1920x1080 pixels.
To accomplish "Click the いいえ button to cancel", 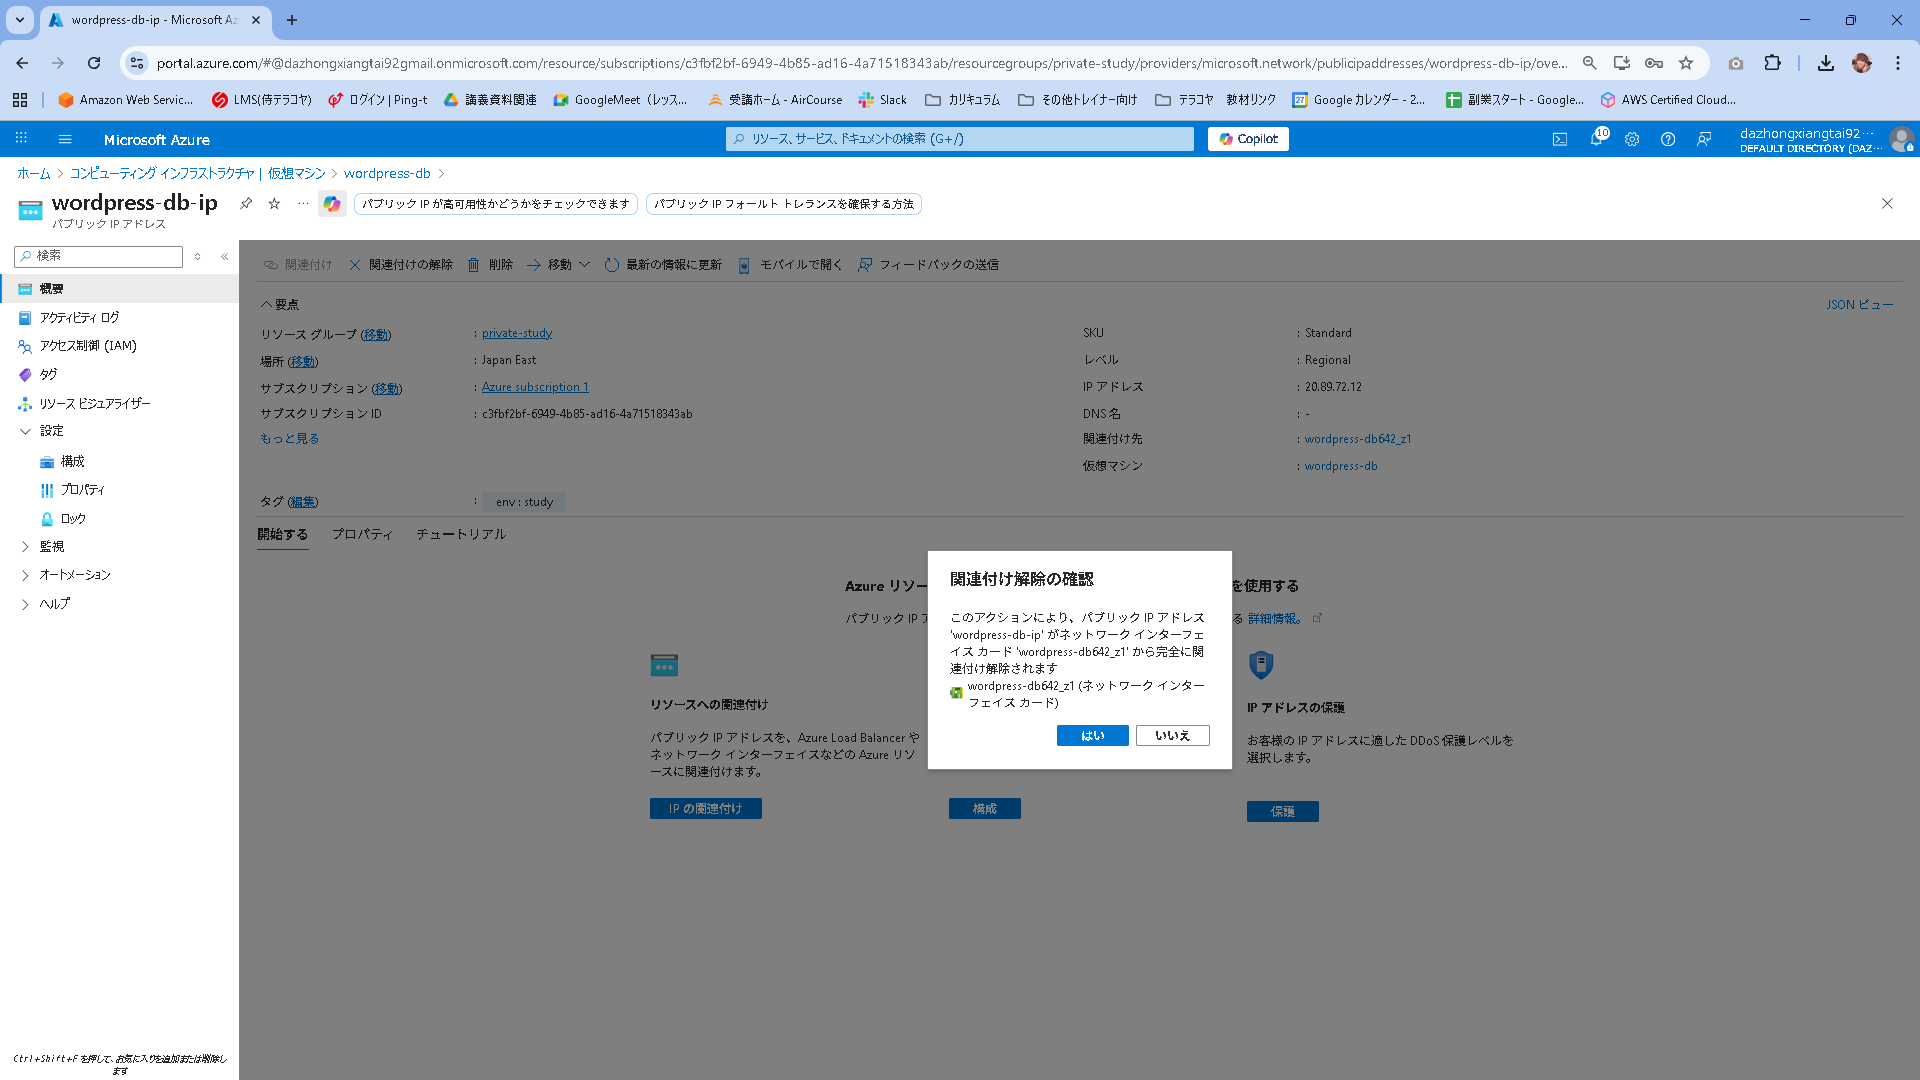I will [1172, 735].
